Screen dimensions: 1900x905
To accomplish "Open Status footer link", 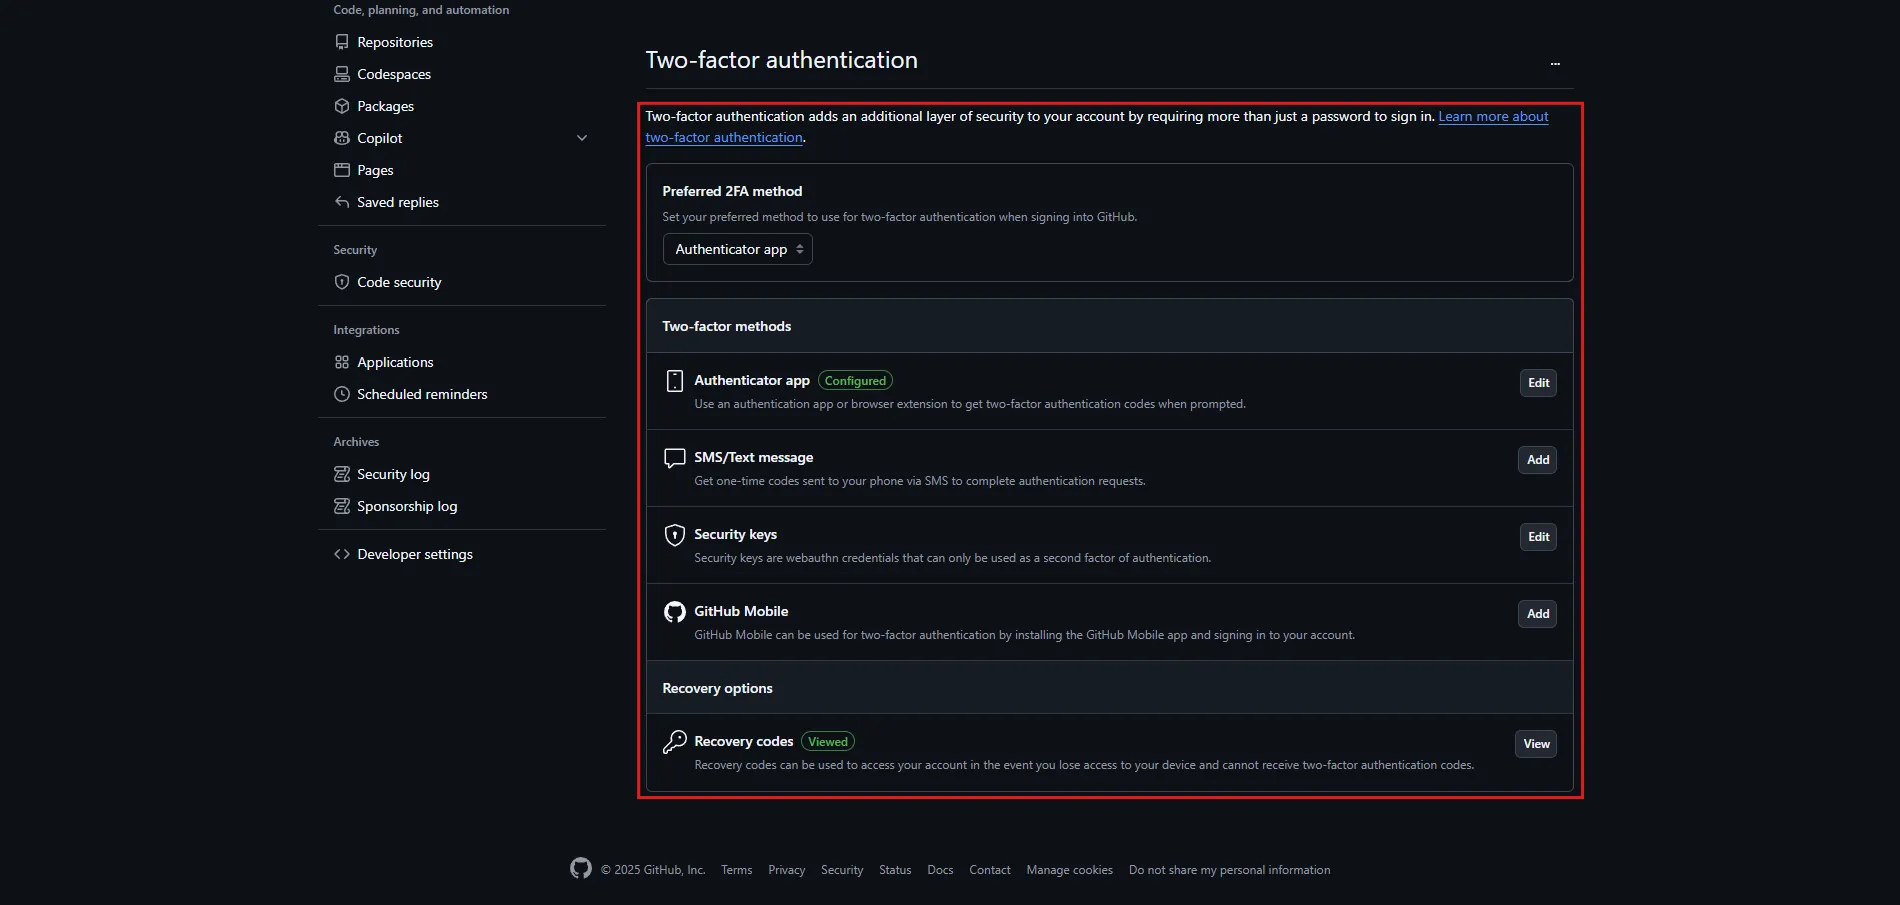I will 895,870.
